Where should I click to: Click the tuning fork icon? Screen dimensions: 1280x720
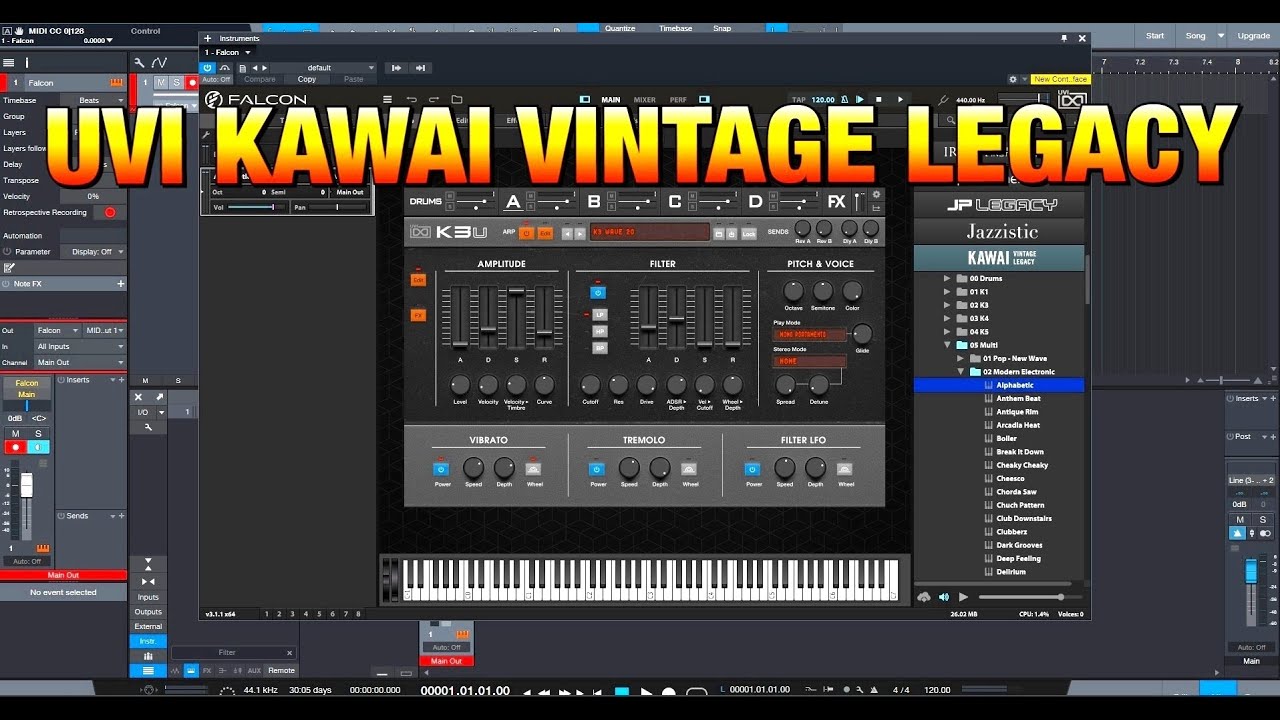click(x=943, y=100)
